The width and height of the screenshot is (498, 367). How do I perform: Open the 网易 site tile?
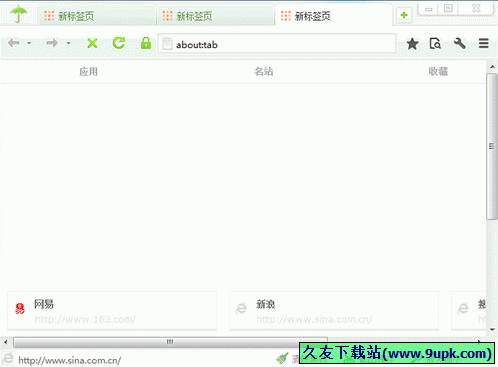(x=112, y=311)
